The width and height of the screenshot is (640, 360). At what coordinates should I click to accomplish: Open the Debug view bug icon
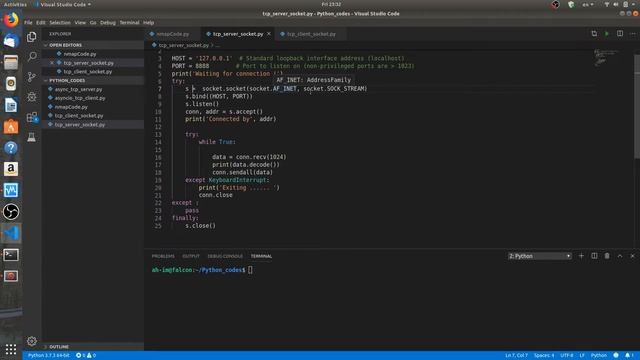pyautogui.click(x=31, y=97)
